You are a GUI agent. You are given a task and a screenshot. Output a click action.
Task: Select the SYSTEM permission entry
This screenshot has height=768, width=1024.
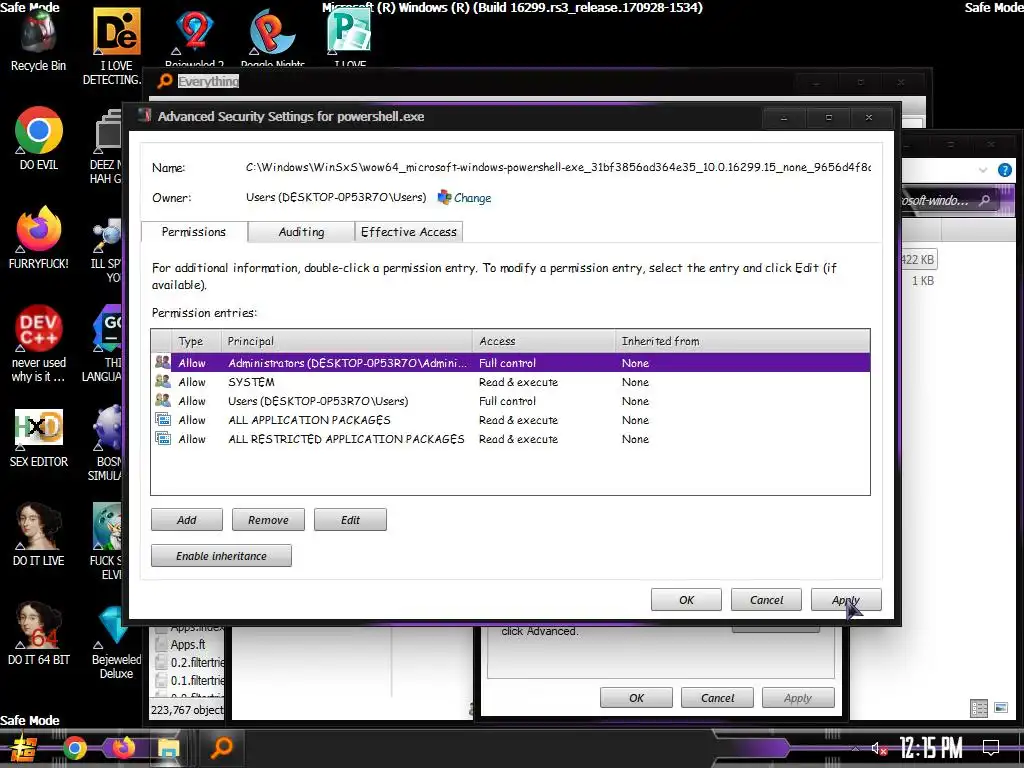tap(511, 382)
